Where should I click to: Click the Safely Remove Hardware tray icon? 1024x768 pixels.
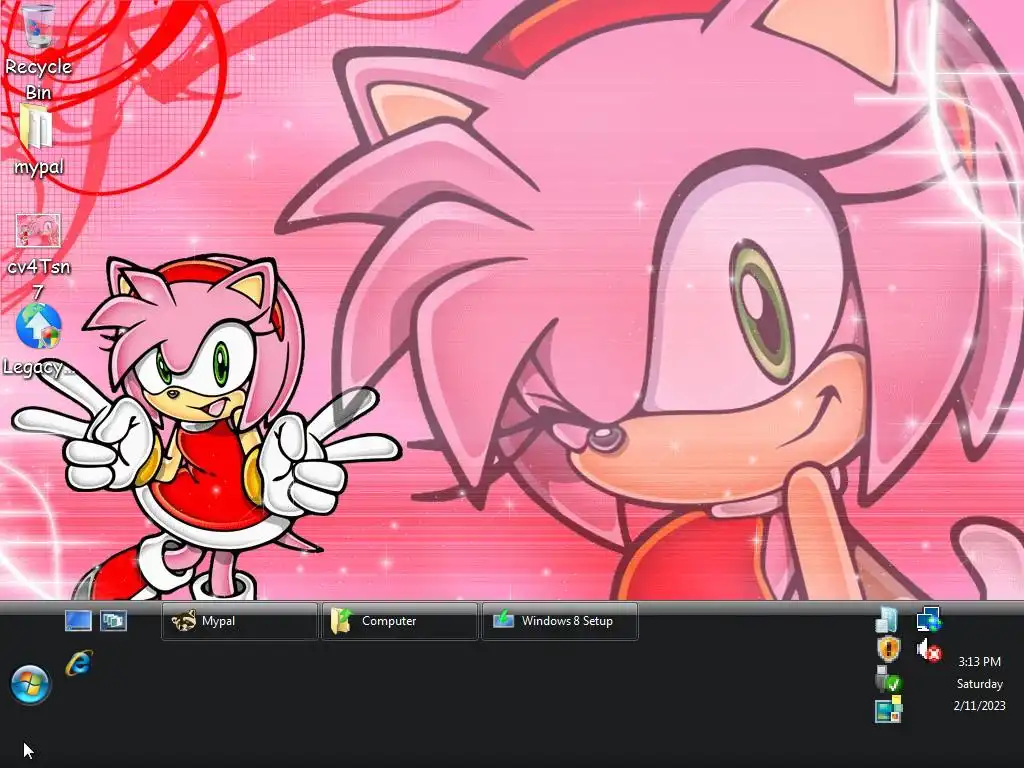[x=888, y=679]
